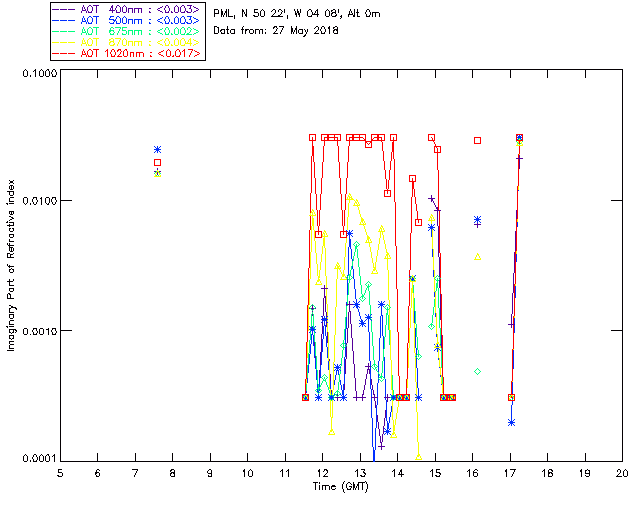Click the blue asterisk marker just after 16 GMT
The image size is (640, 512).
[x=478, y=220]
